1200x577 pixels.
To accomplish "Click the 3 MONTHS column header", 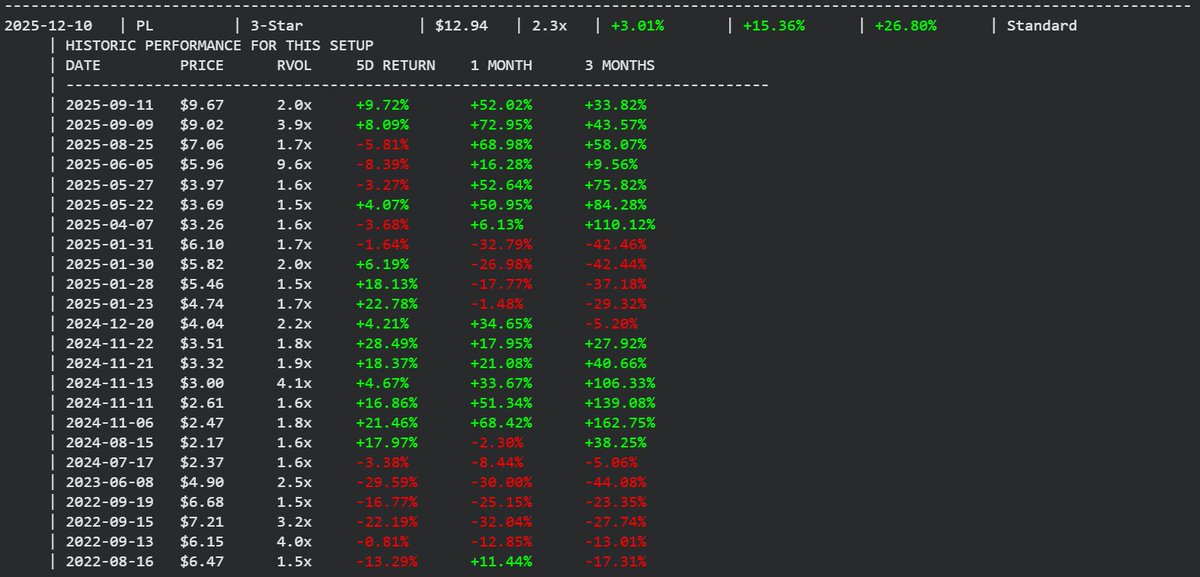I will [x=620, y=65].
